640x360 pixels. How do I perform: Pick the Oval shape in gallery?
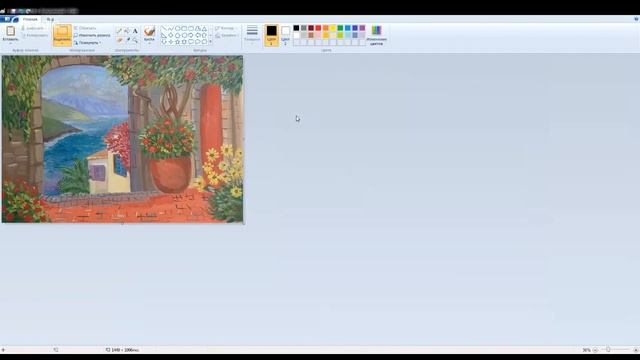click(178, 29)
